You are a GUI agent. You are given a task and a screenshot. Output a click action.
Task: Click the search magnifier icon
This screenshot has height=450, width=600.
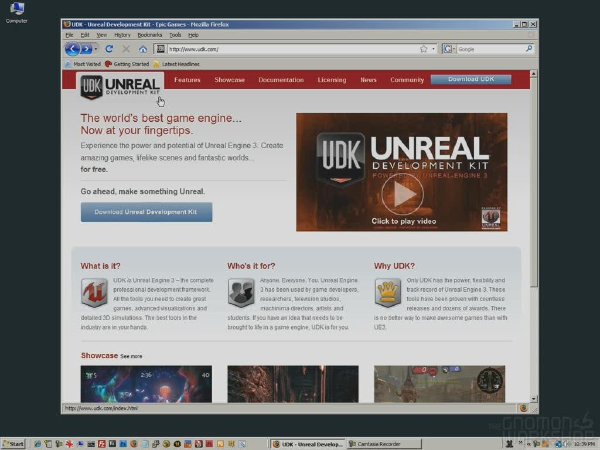pyautogui.click(x=529, y=49)
